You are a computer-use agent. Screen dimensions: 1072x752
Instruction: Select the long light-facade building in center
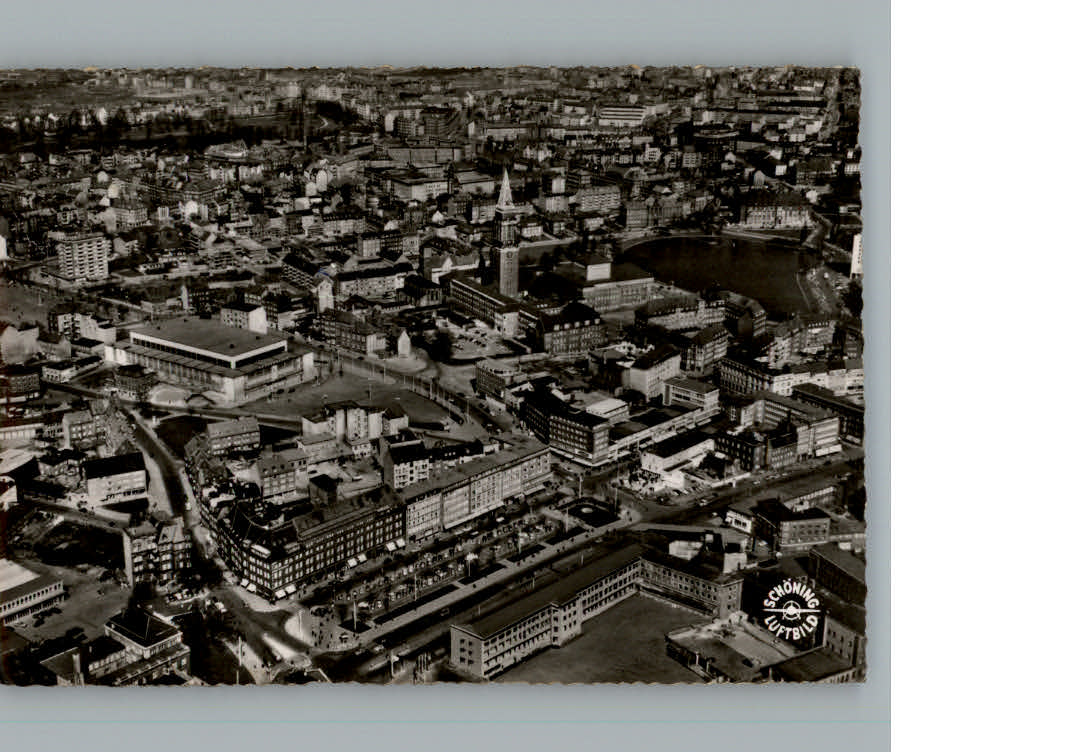tap(476, 489)
